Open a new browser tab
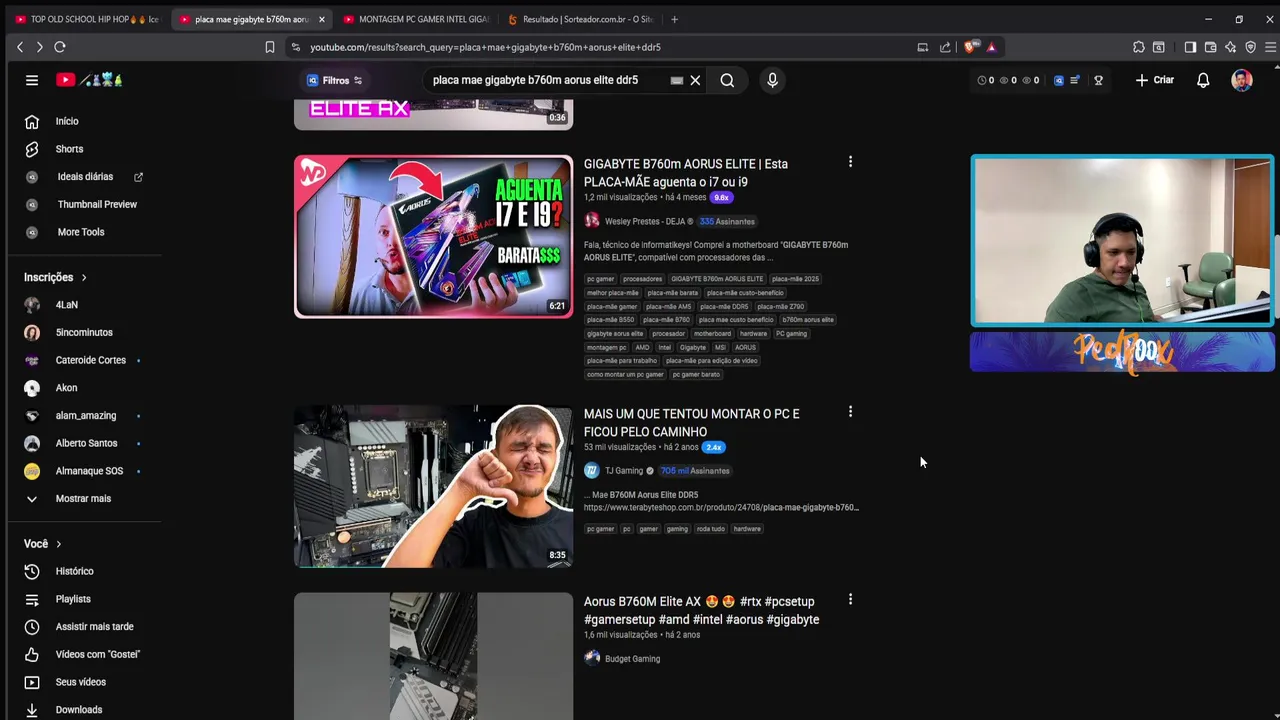The image size is (1280, 720). click(674, 19)
